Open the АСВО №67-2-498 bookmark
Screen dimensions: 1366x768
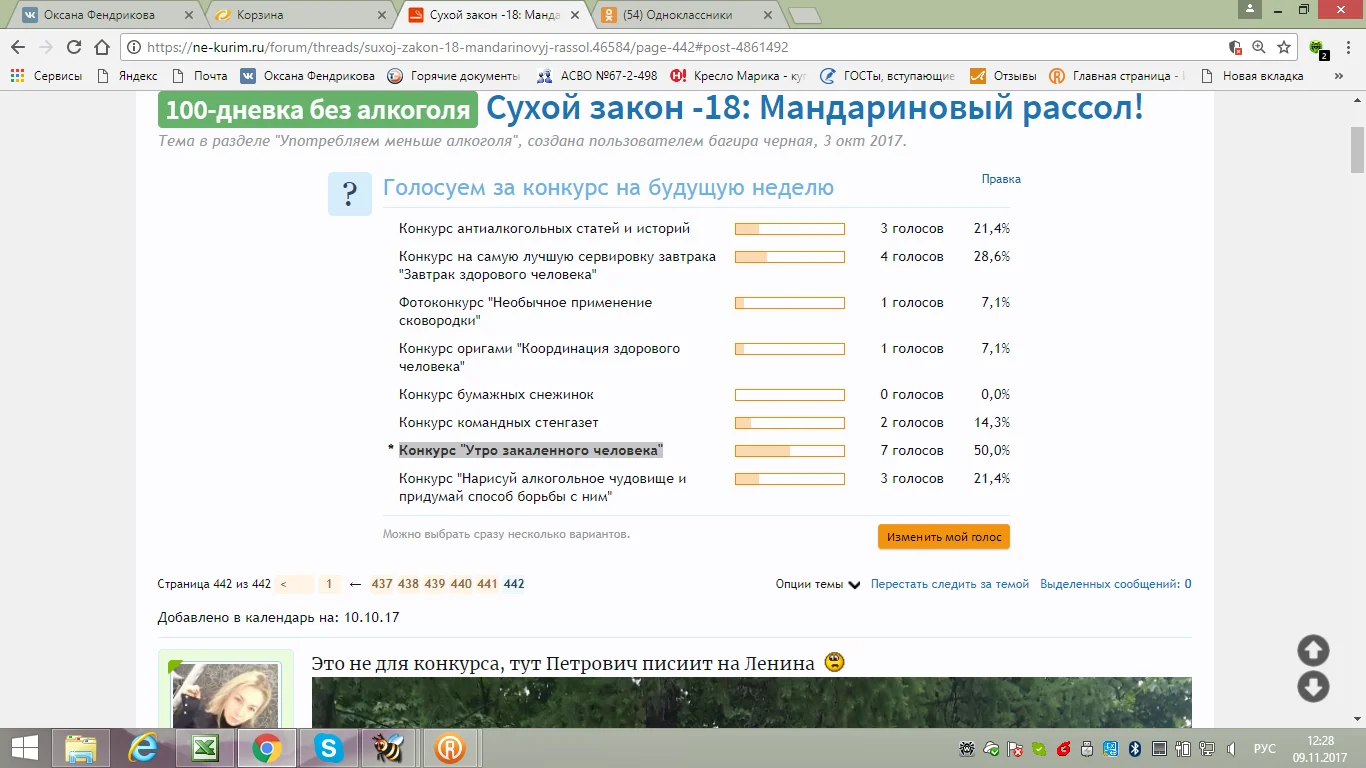[x=598, y=76]
